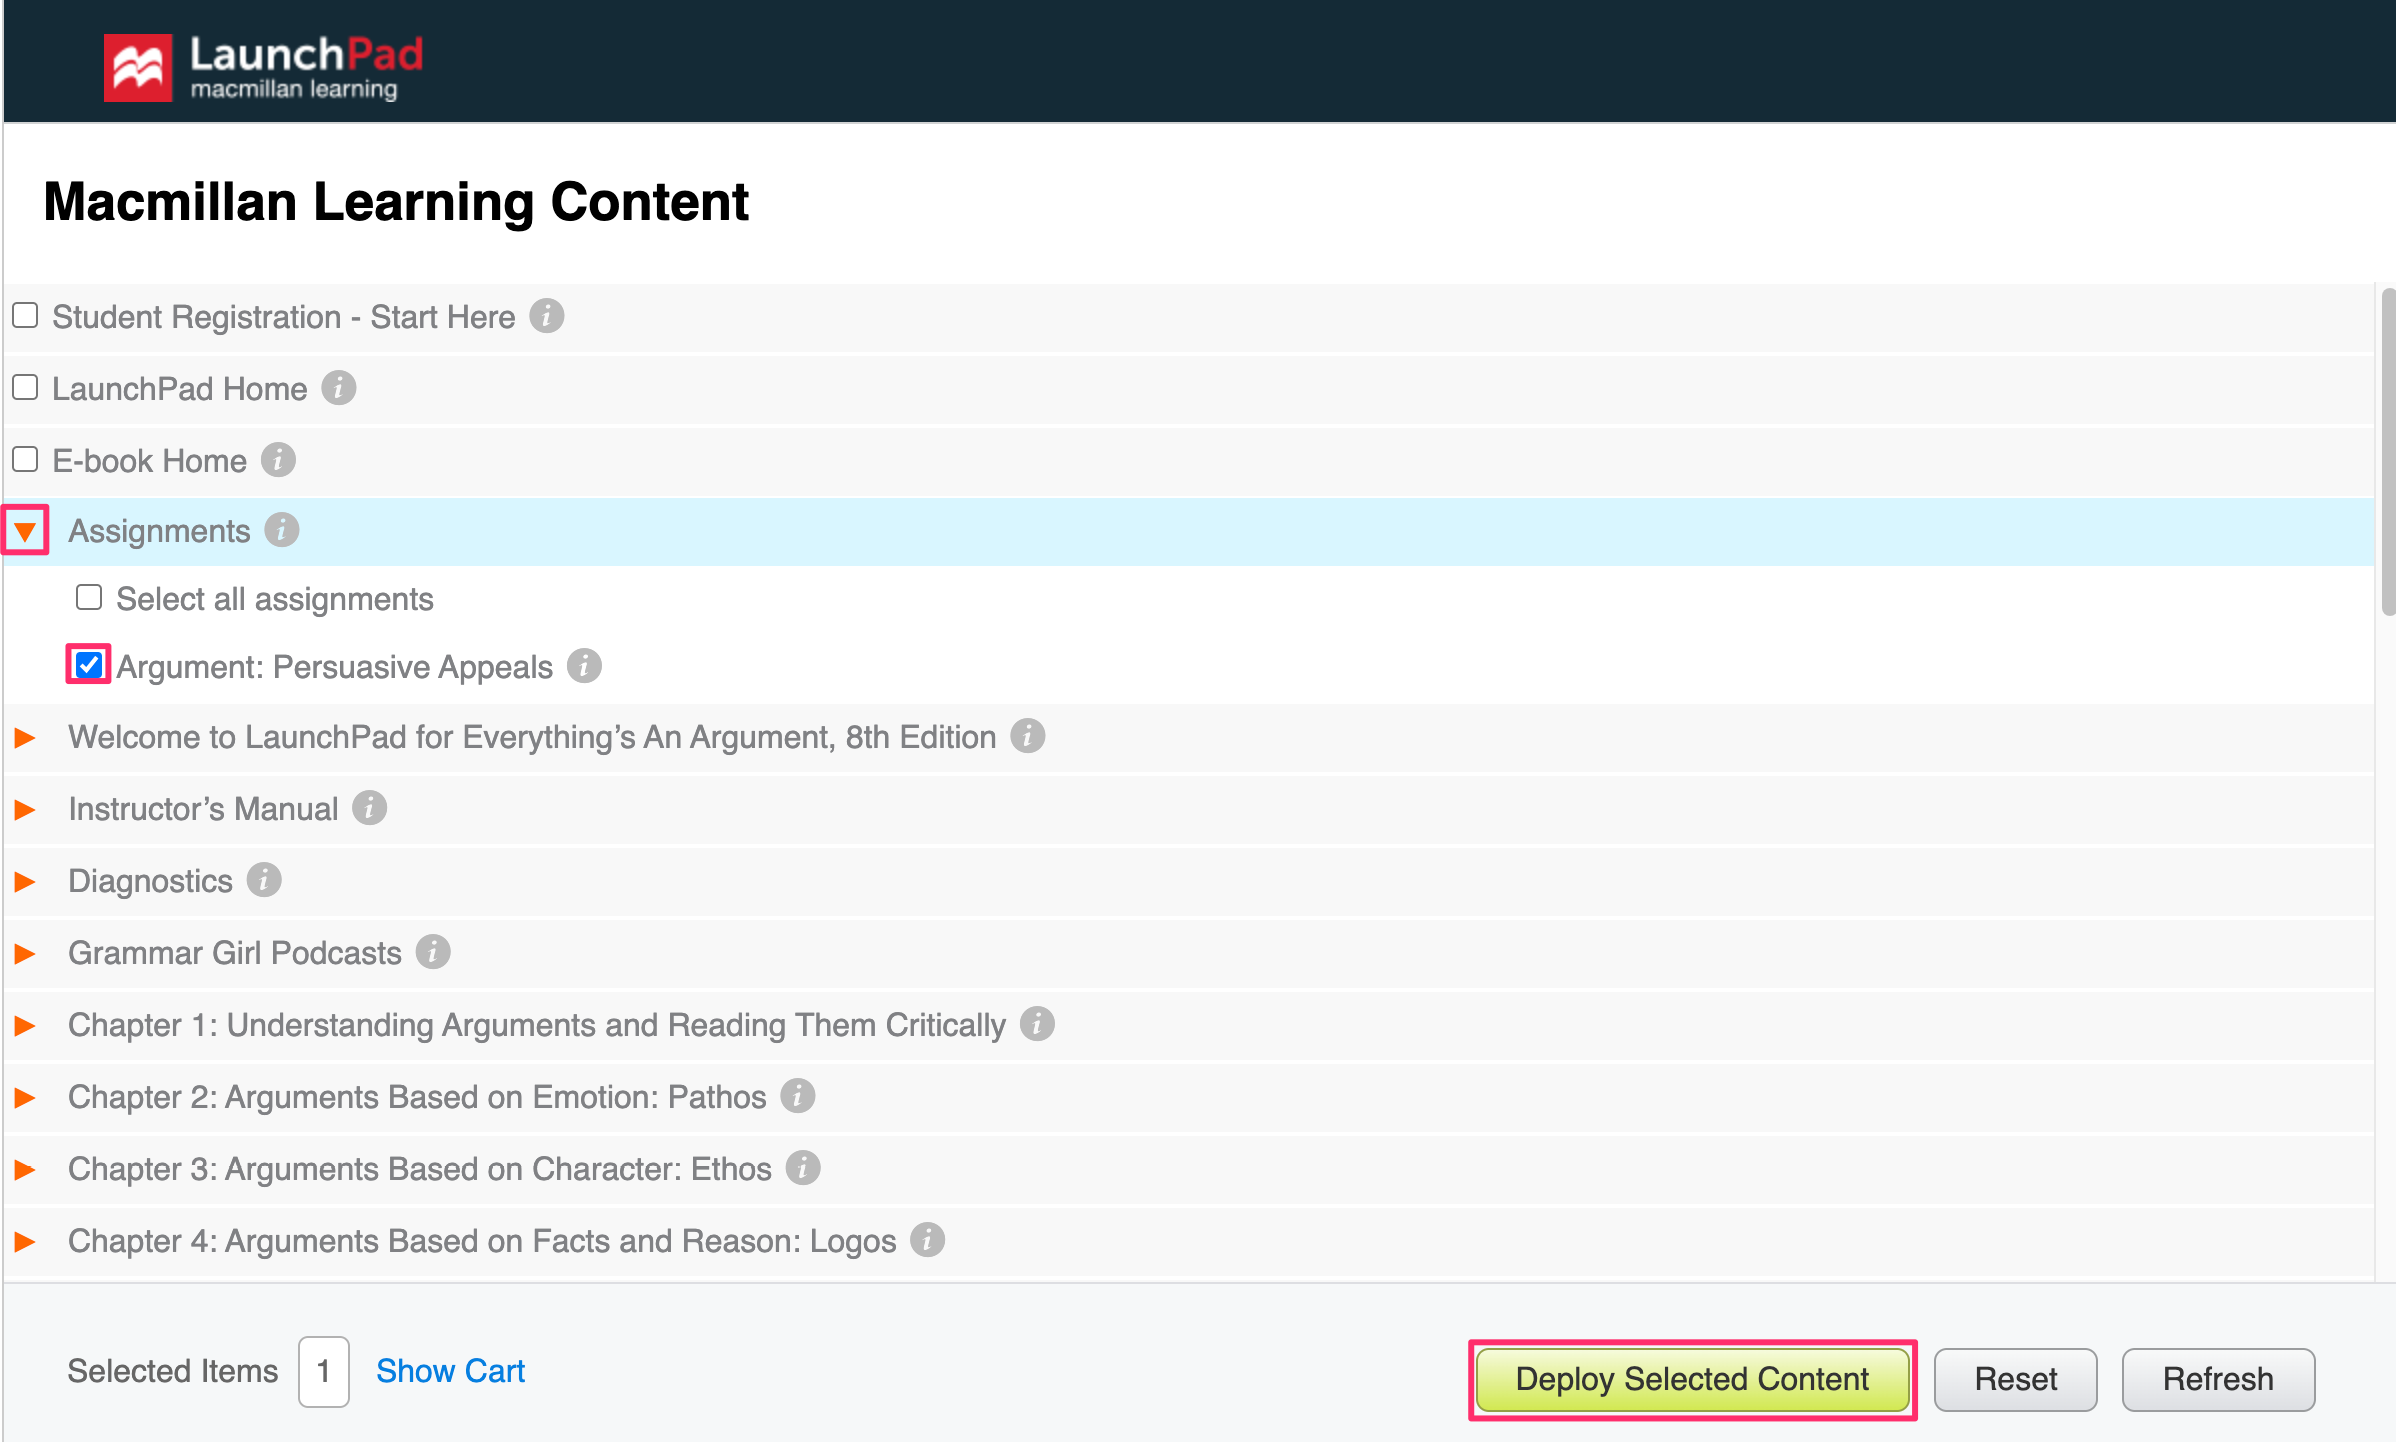
Task: Uncheck Argument: Persuasive Appeals checkbox
Action: [89, 665]
